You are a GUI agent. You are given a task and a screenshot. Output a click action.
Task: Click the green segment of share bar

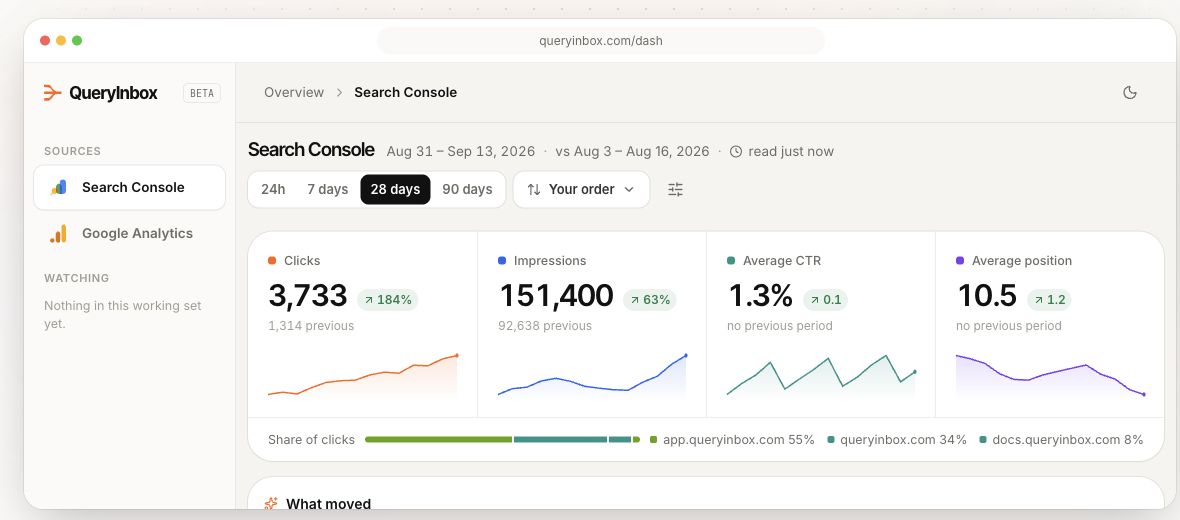point(438,439)
